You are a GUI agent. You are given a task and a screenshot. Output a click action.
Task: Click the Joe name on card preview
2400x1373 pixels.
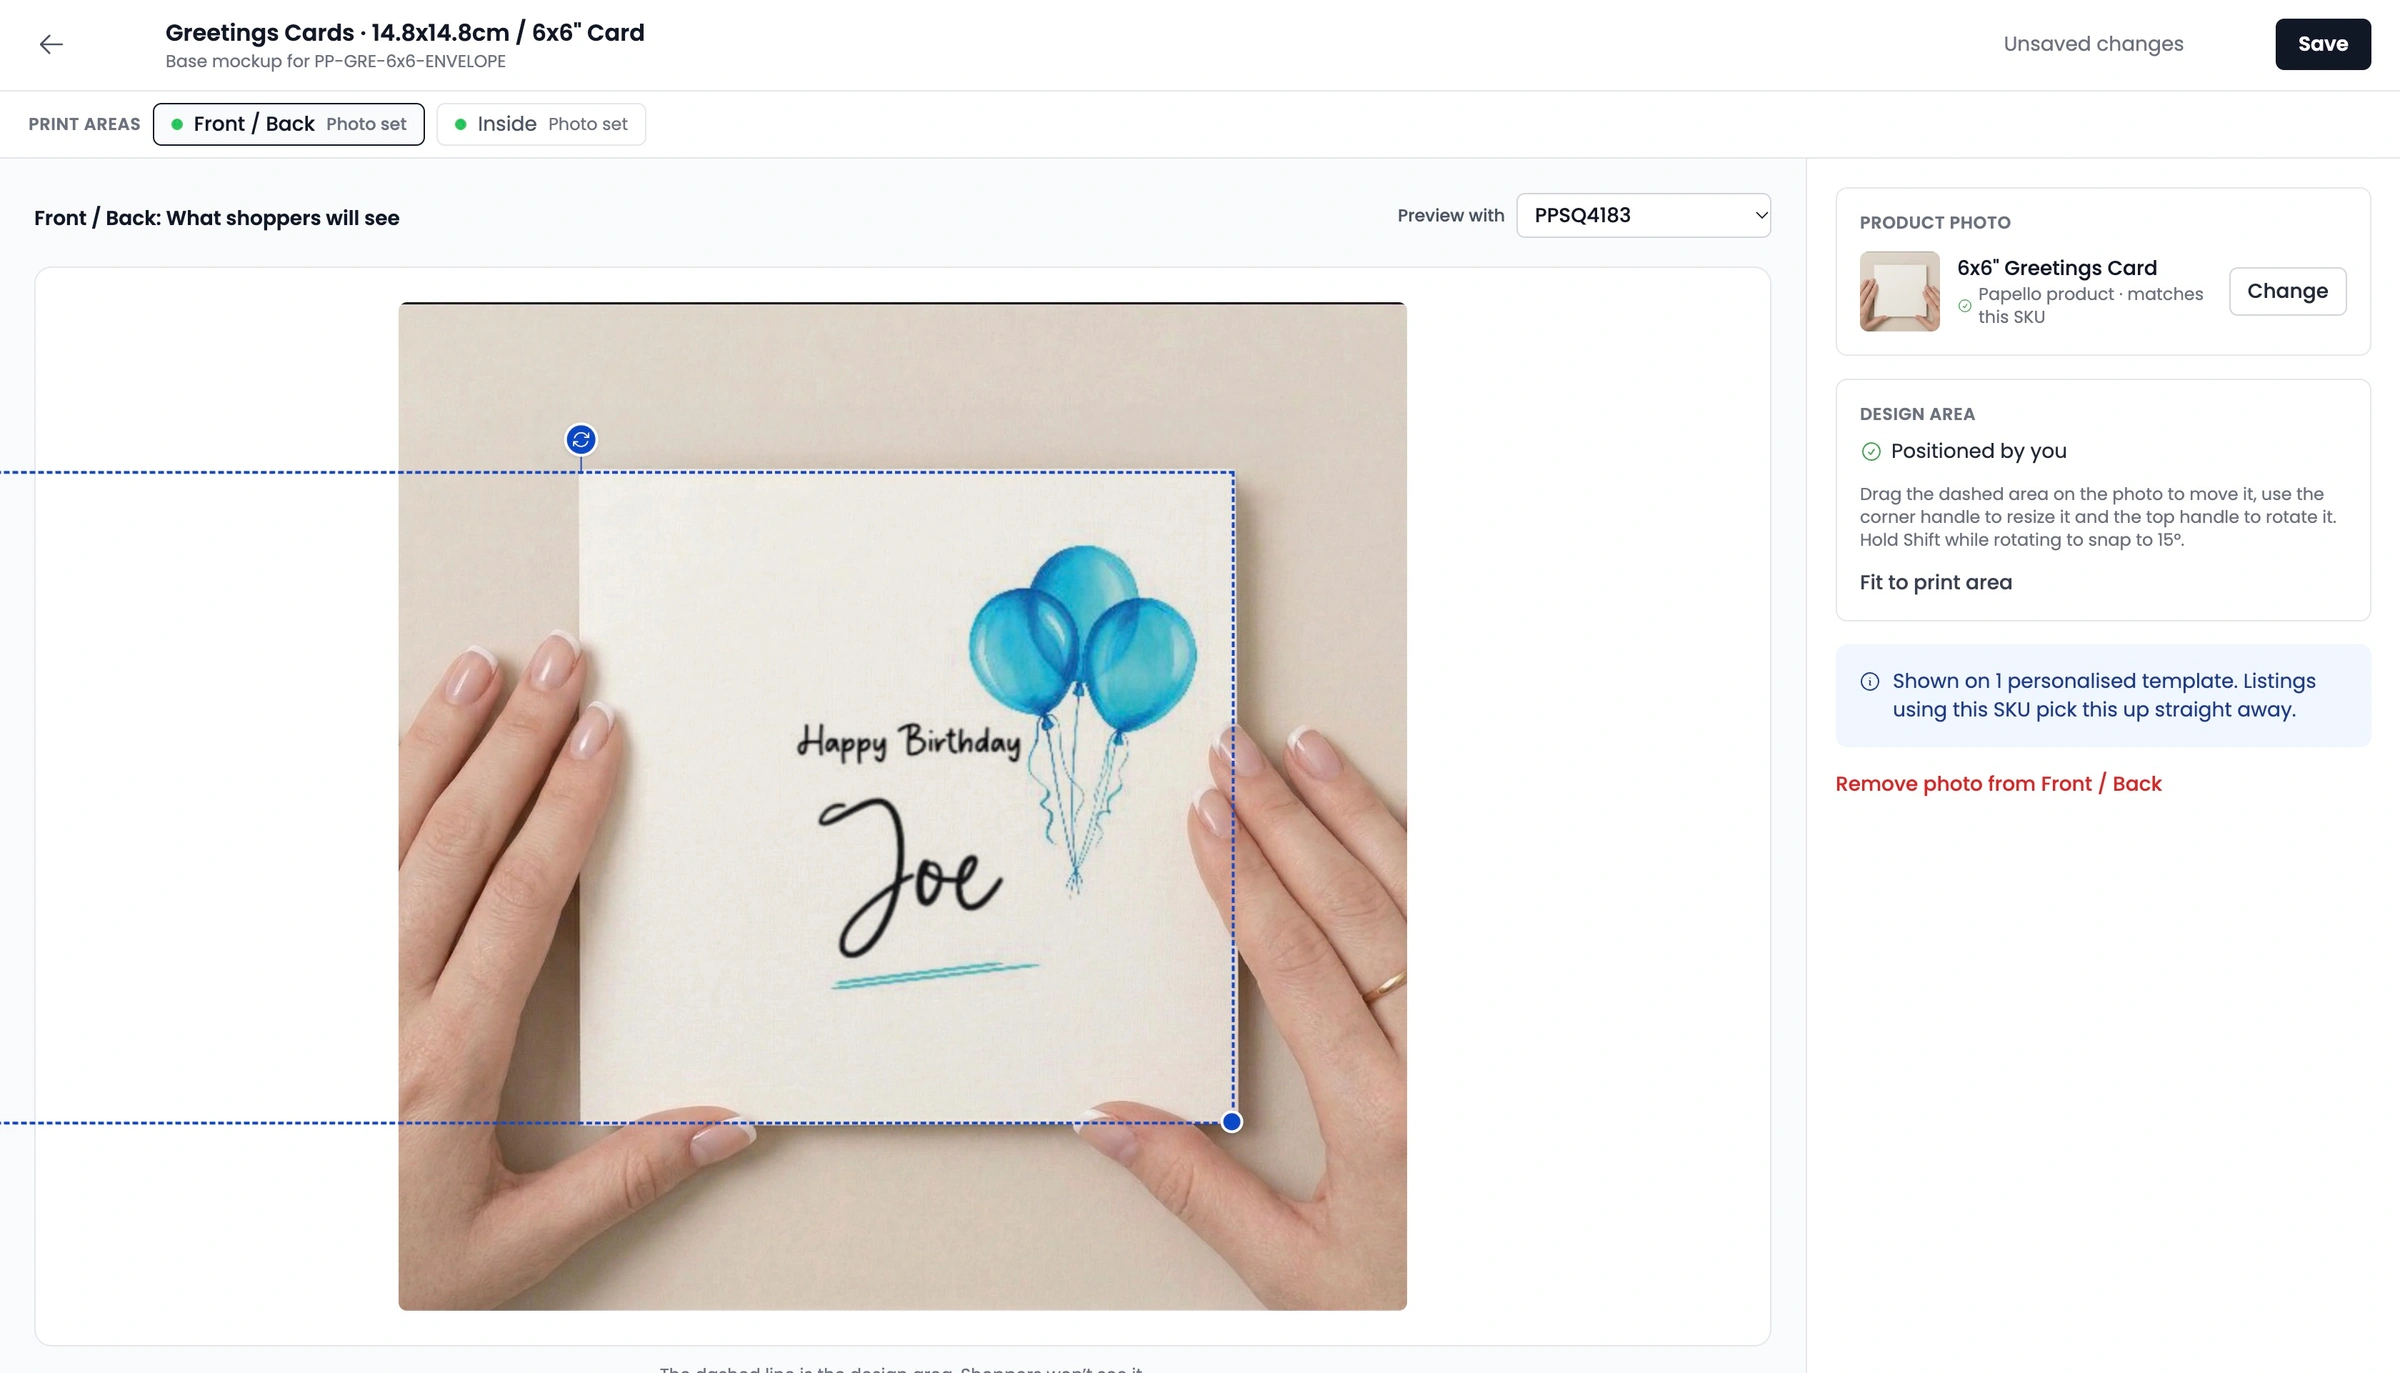coord(910,875)
